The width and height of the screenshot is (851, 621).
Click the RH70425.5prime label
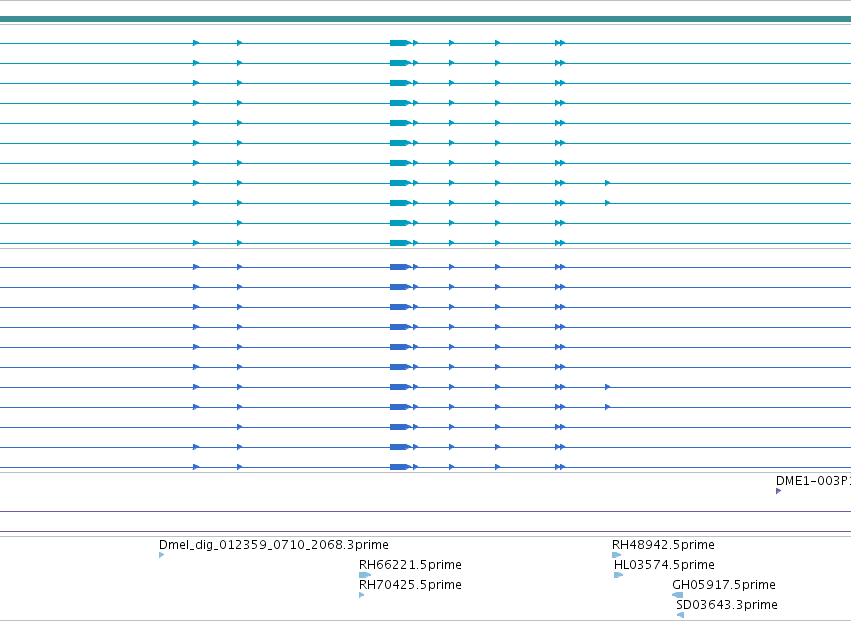(x=410, y=585)
